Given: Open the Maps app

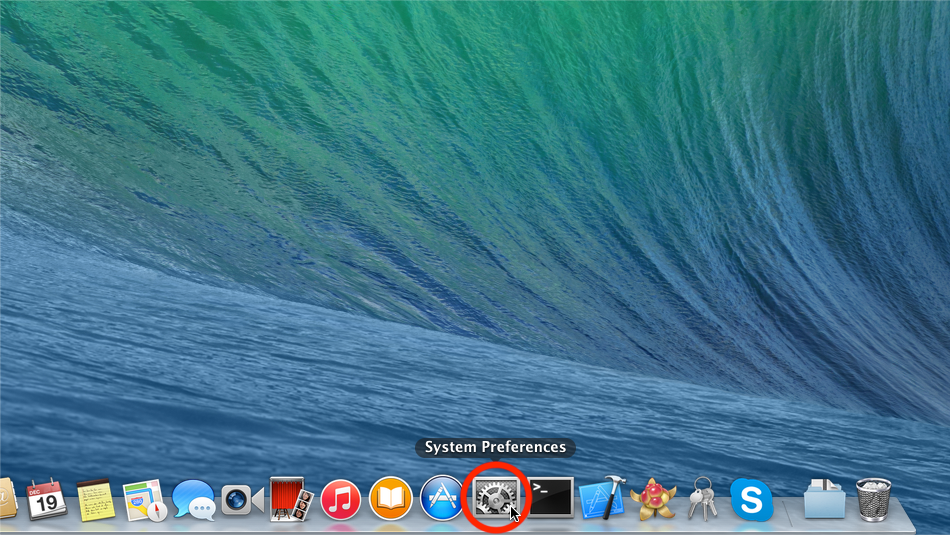Looking at the screenshot, I should [144, 498].
